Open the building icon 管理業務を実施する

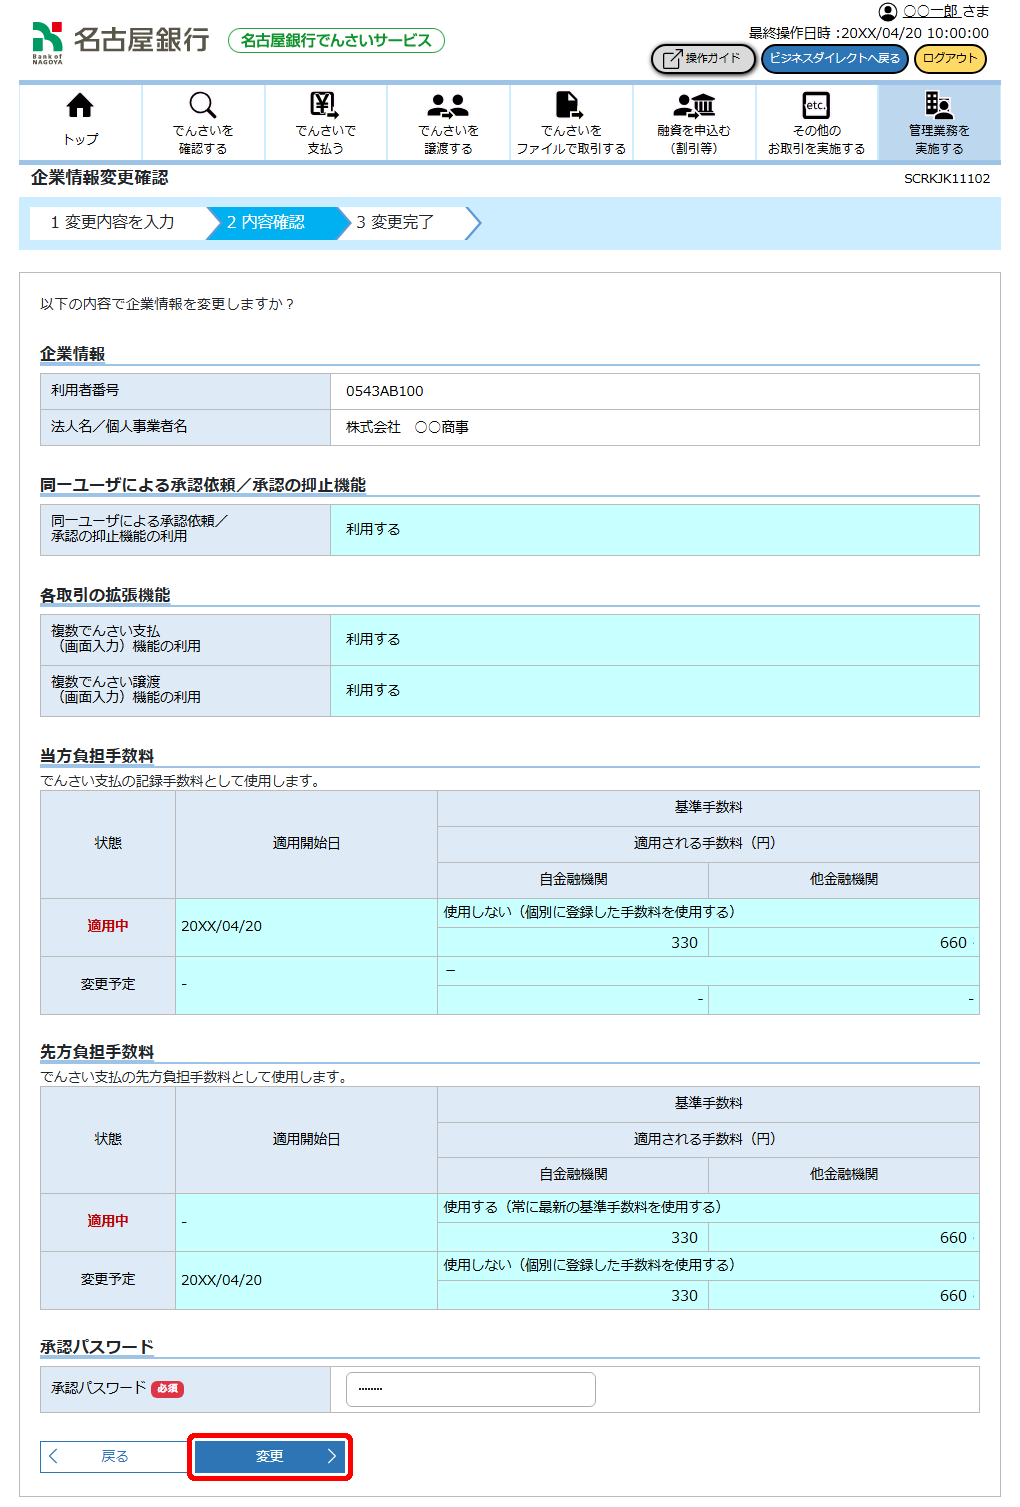(938, 105)
